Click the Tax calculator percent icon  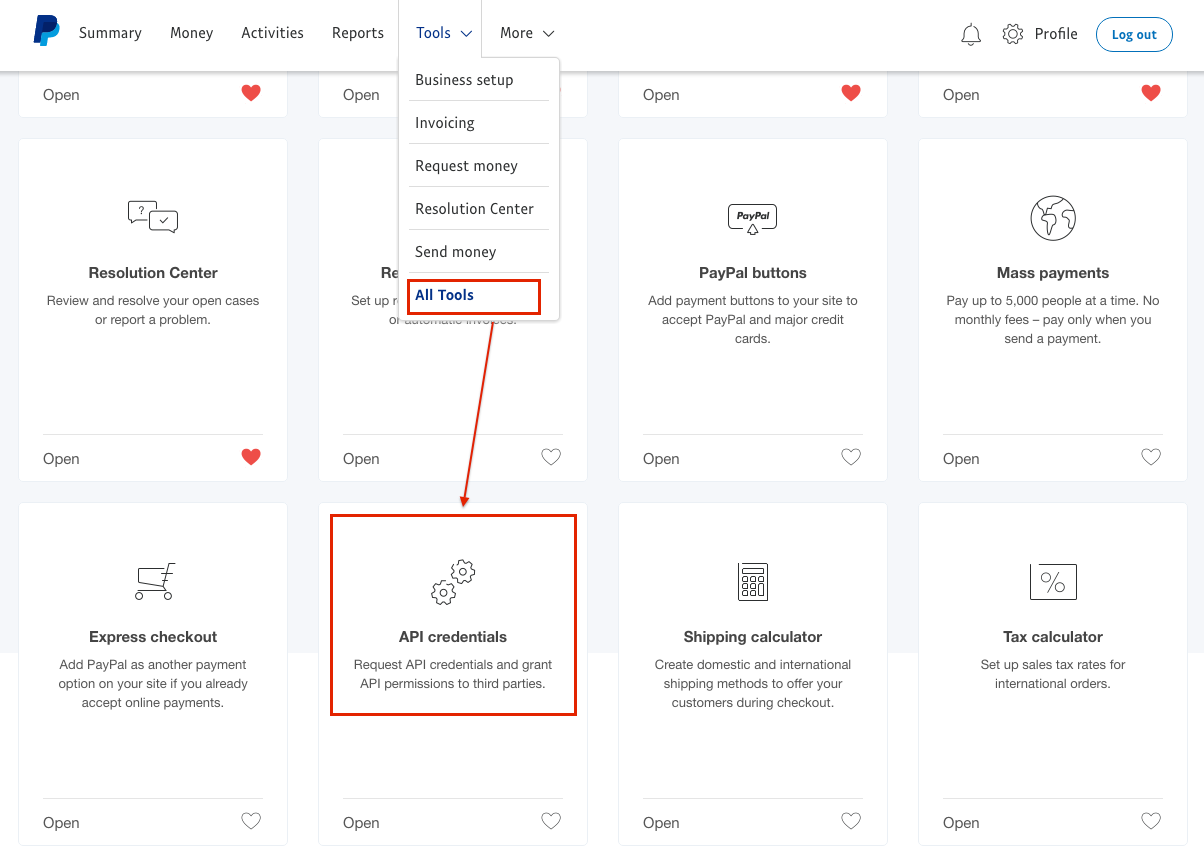[1053, 581]
